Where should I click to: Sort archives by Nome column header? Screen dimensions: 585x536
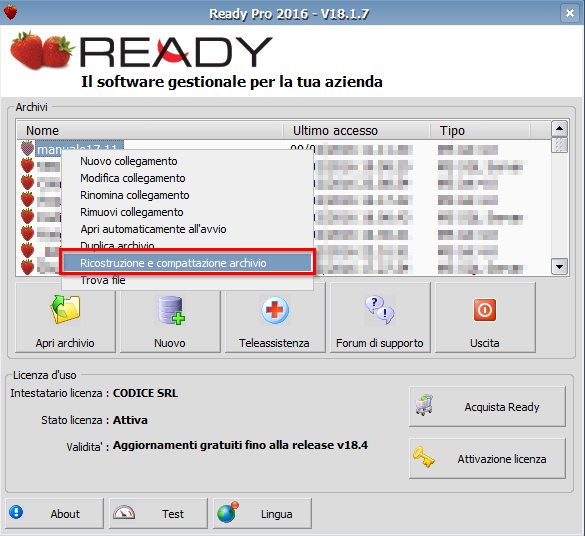[149, 131]
